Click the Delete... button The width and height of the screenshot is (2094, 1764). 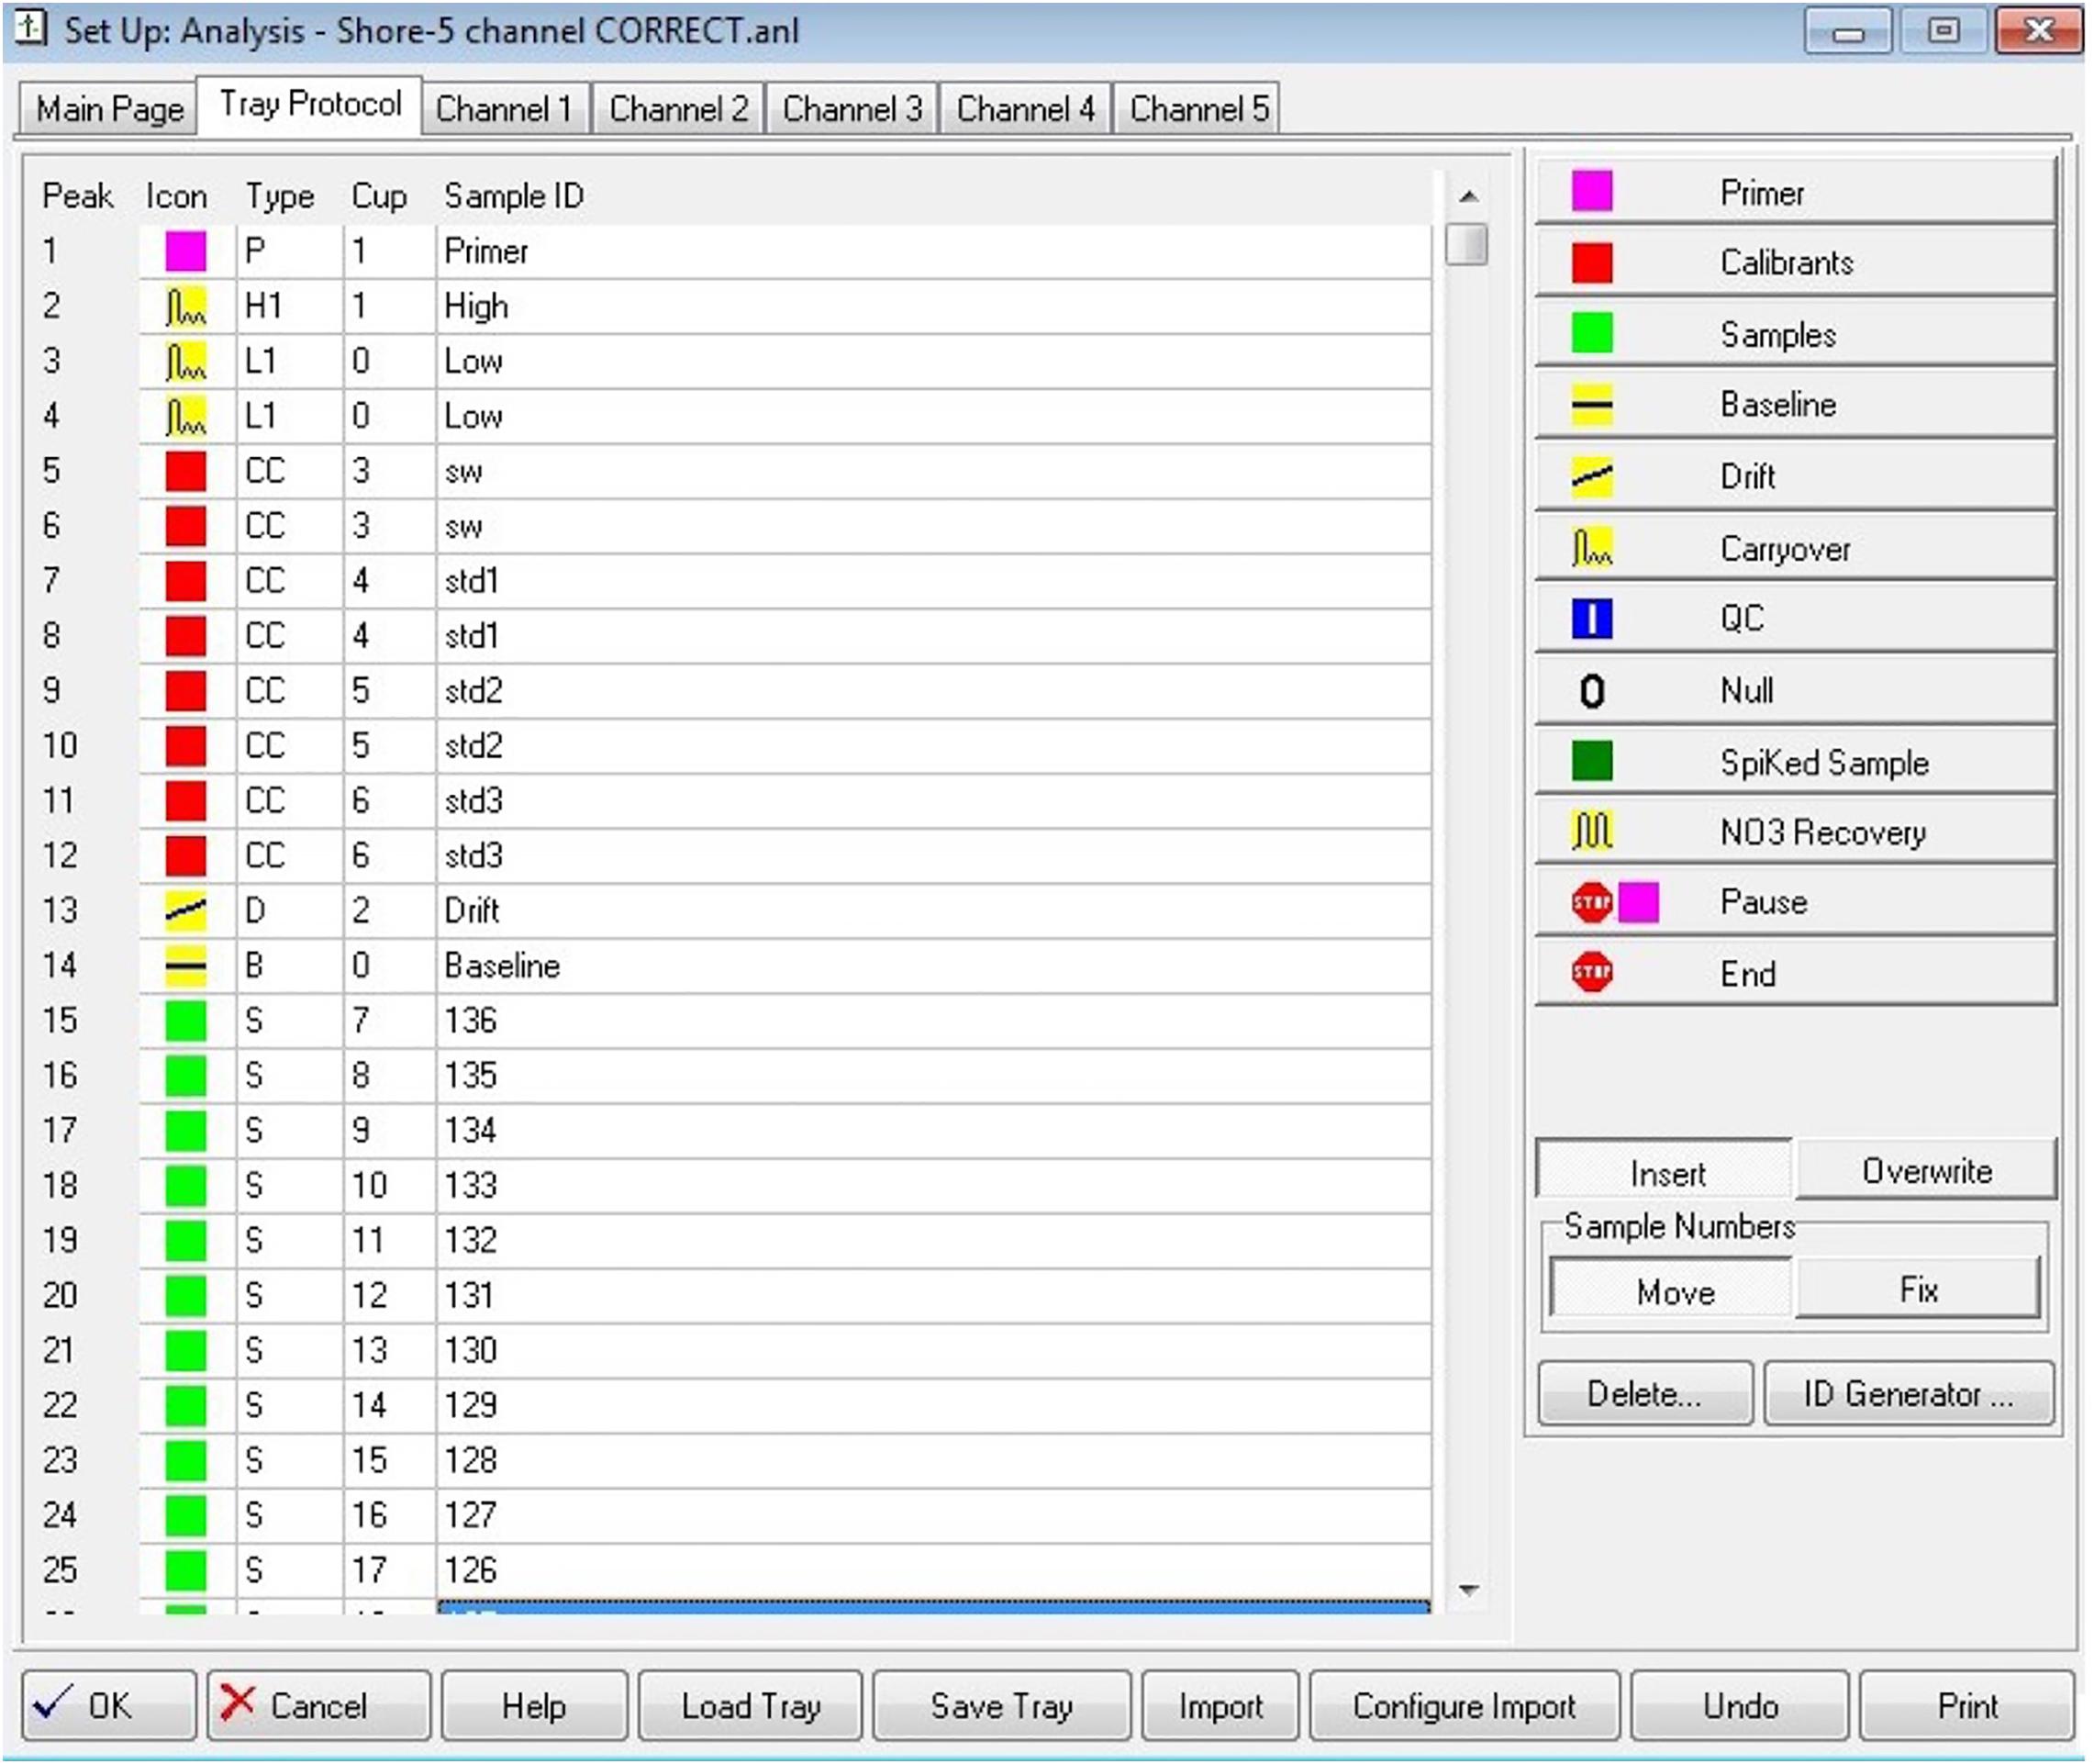[1645, 1394]
